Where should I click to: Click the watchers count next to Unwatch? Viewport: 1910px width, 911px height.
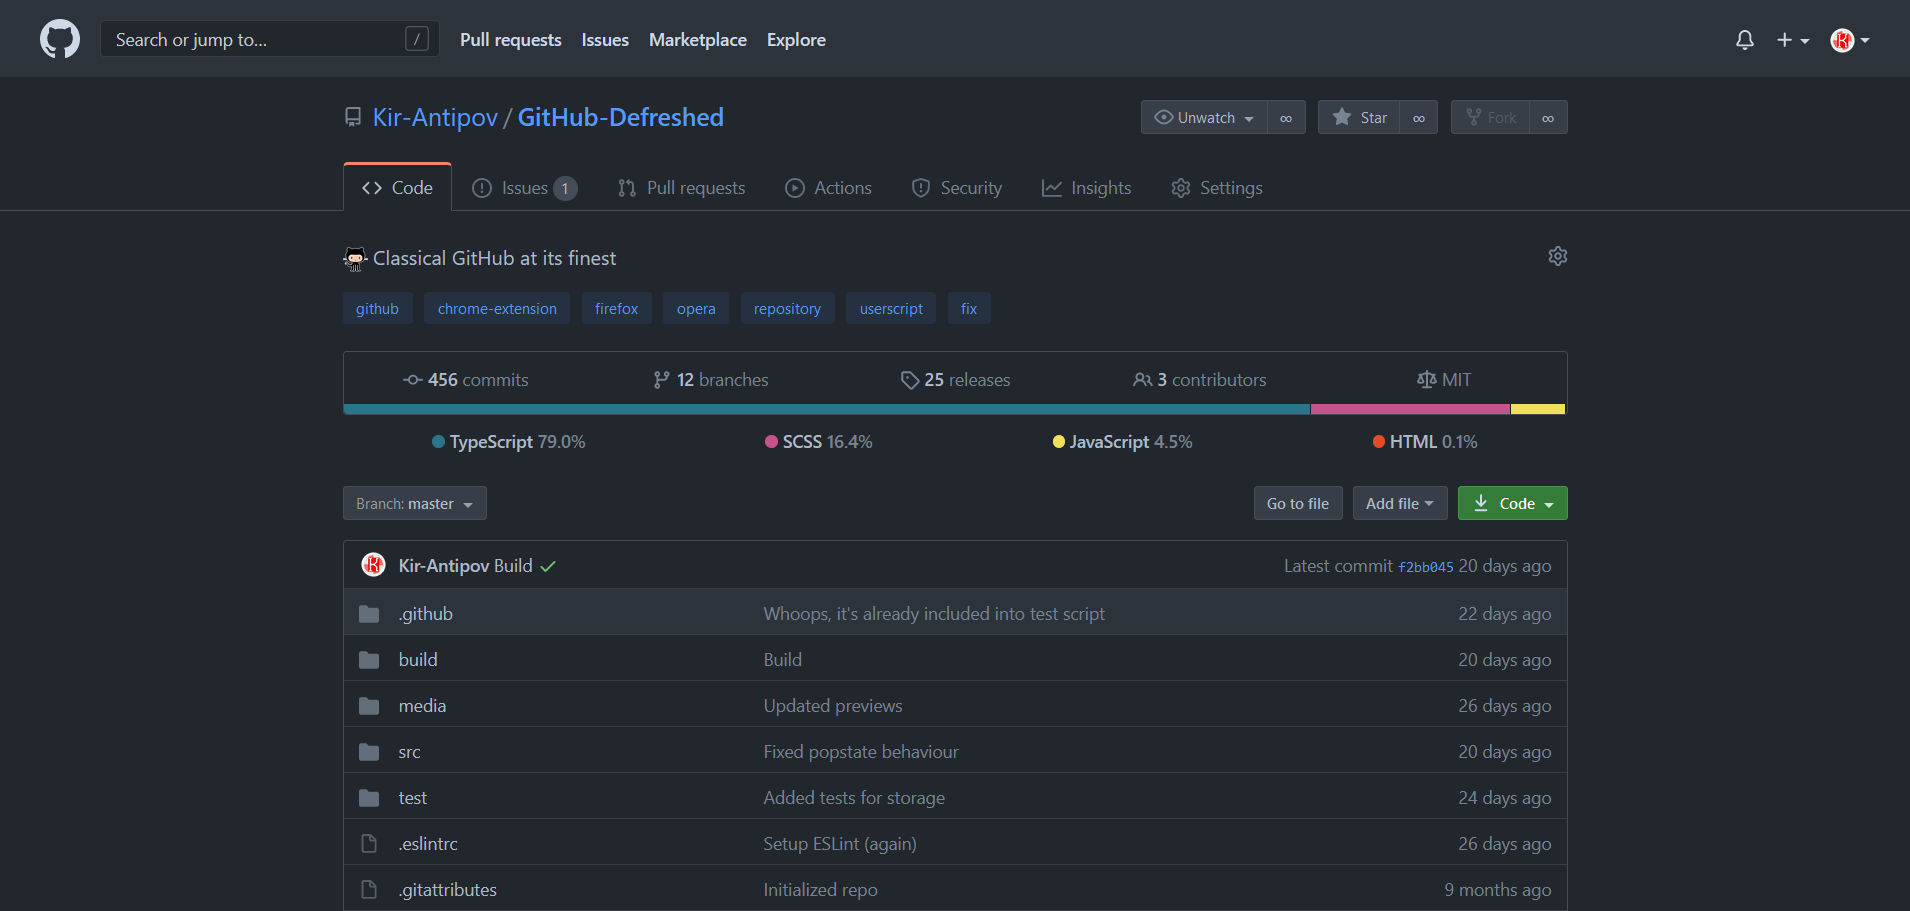pyautogui.click(x=1286, y=118)
